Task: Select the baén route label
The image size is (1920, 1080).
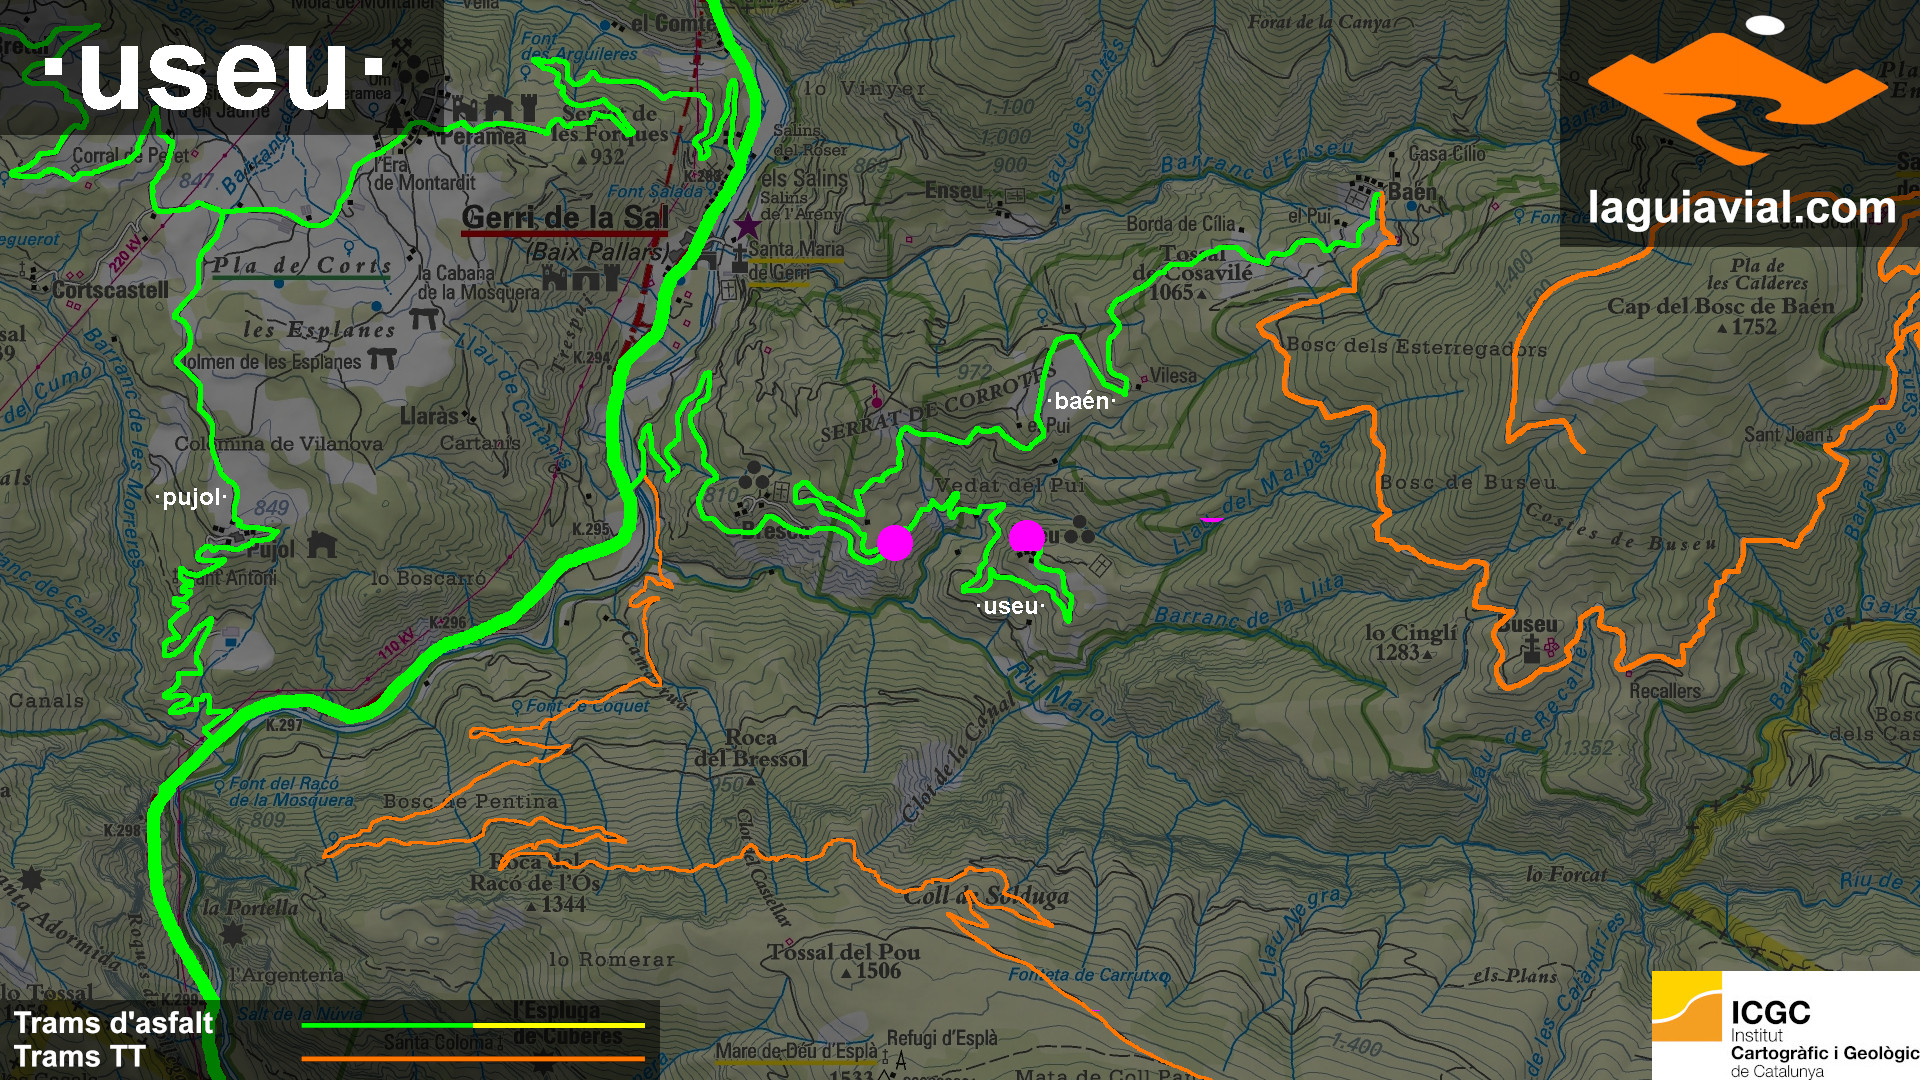Action: click(x=1082, y=402)
